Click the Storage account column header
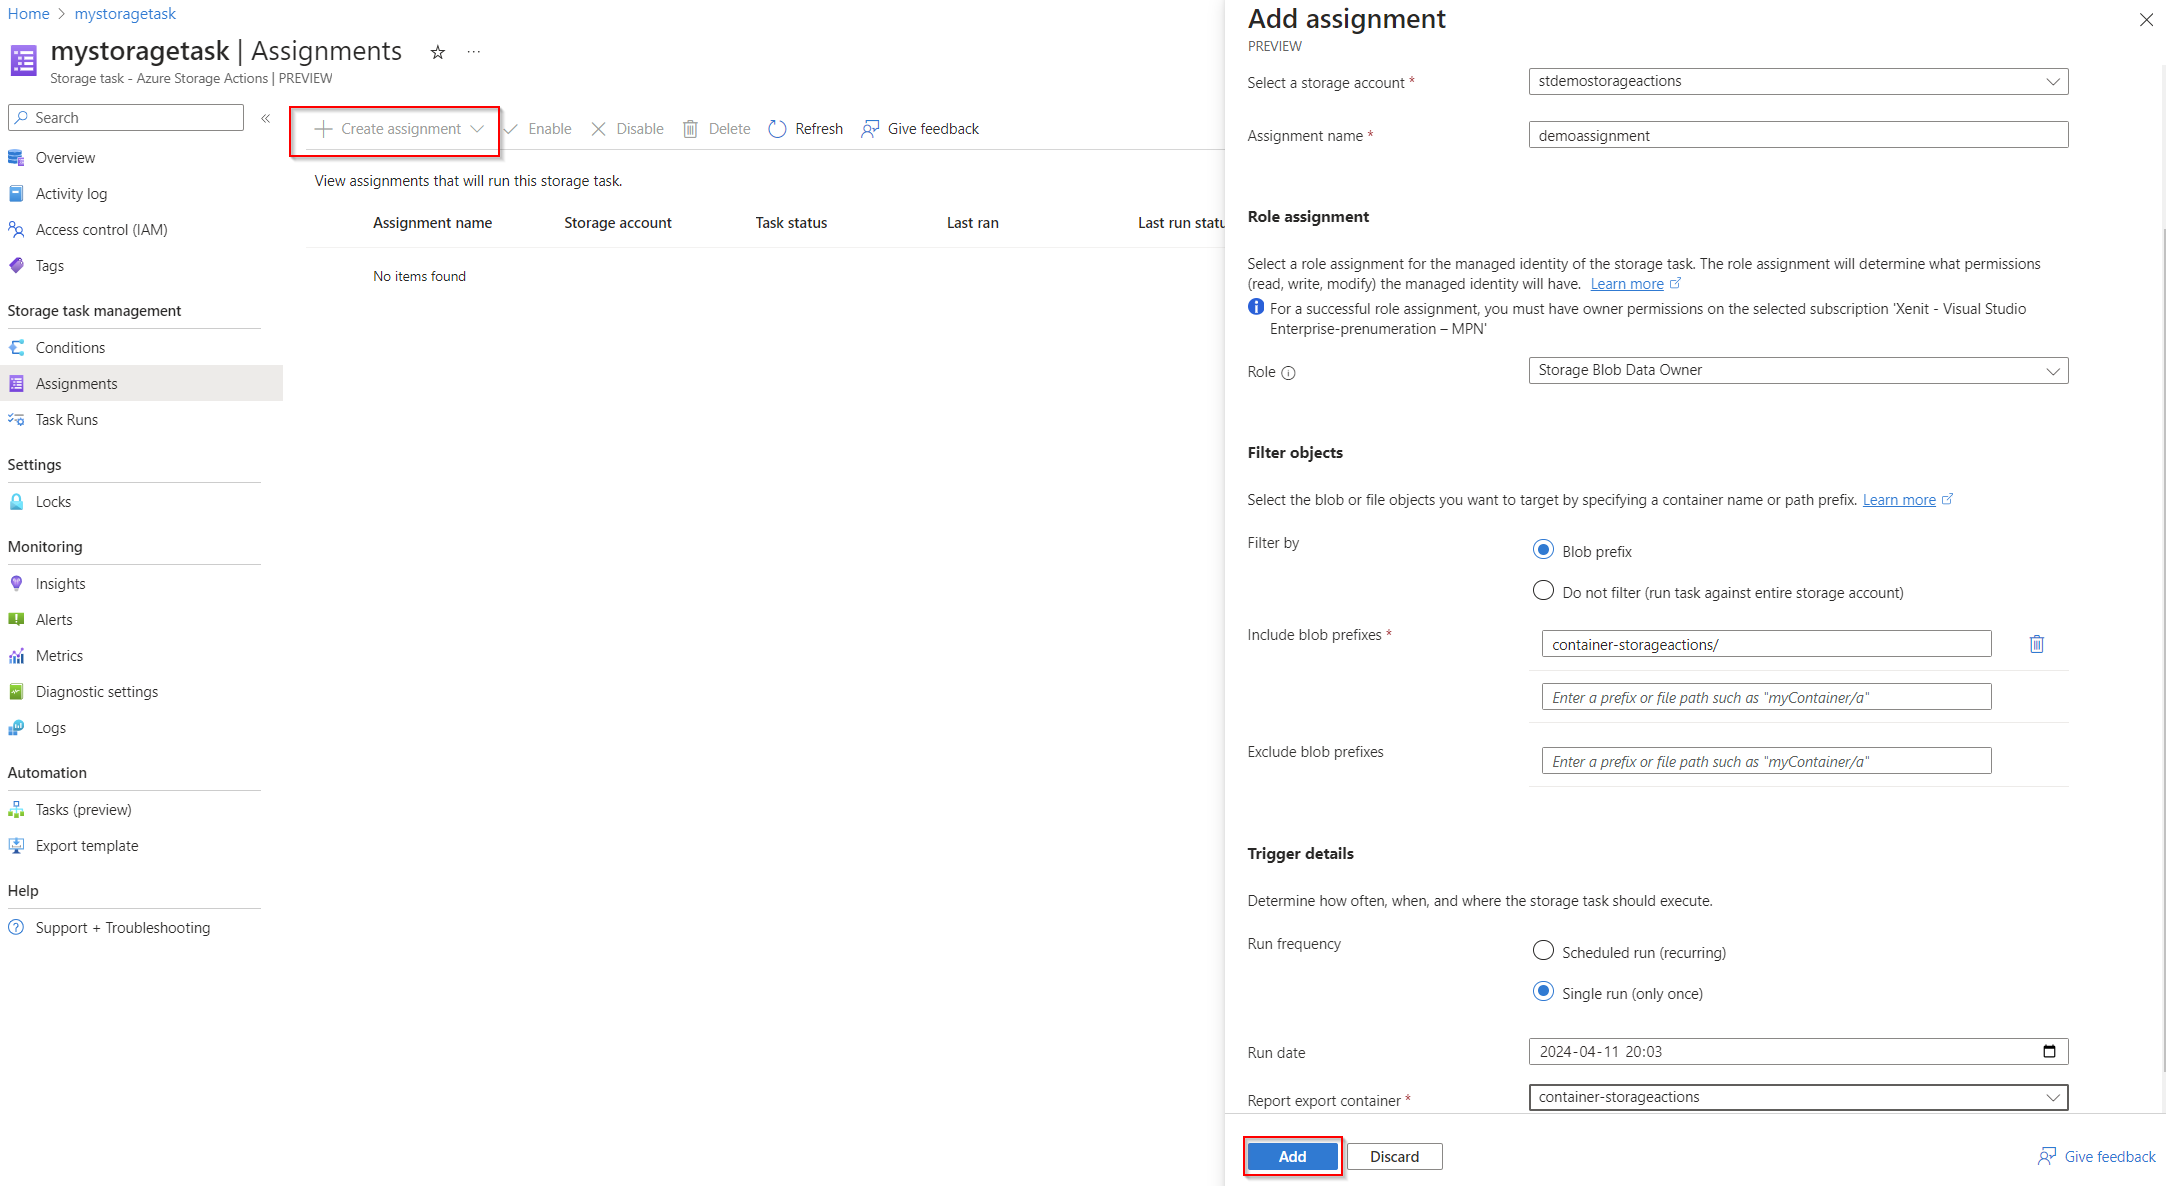2166x1186 pixels. pyautogui.click(x=617, y=223)
